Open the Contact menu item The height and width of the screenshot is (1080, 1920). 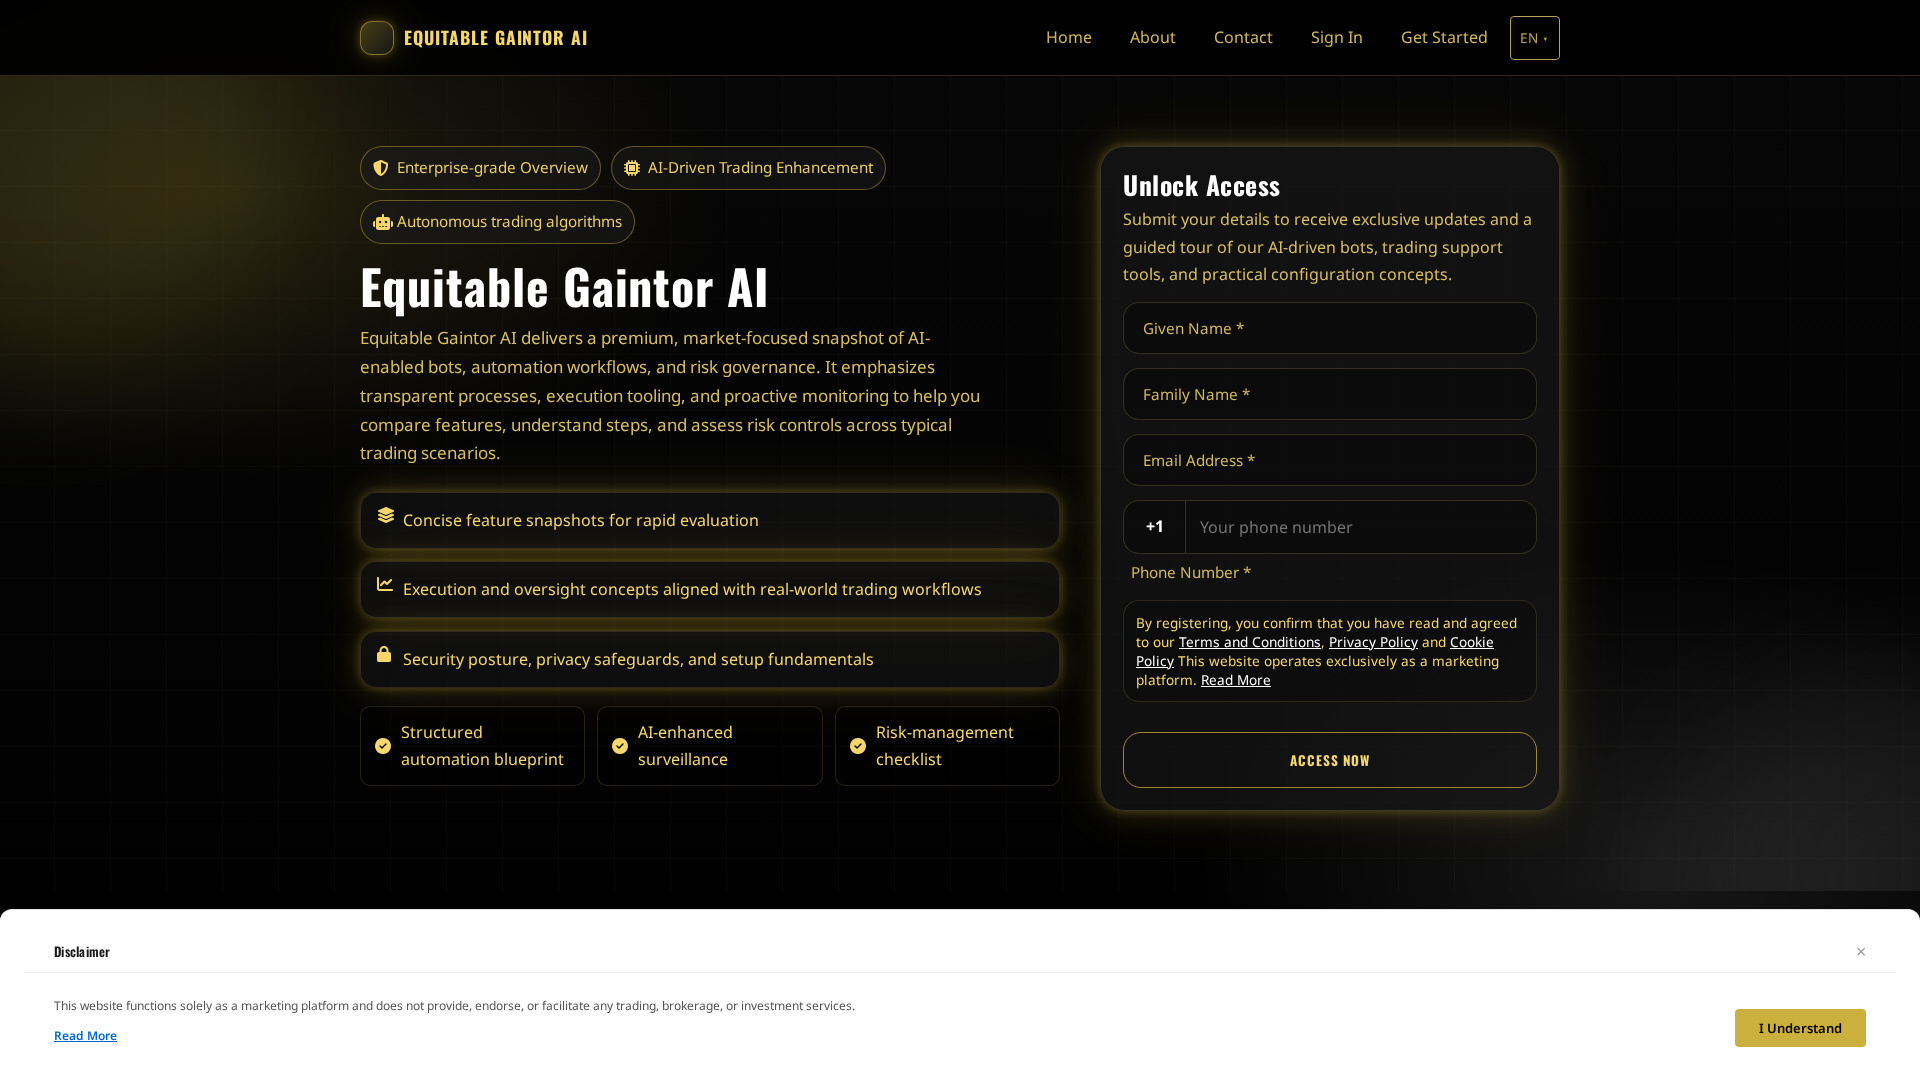(x=1243, y=37)
